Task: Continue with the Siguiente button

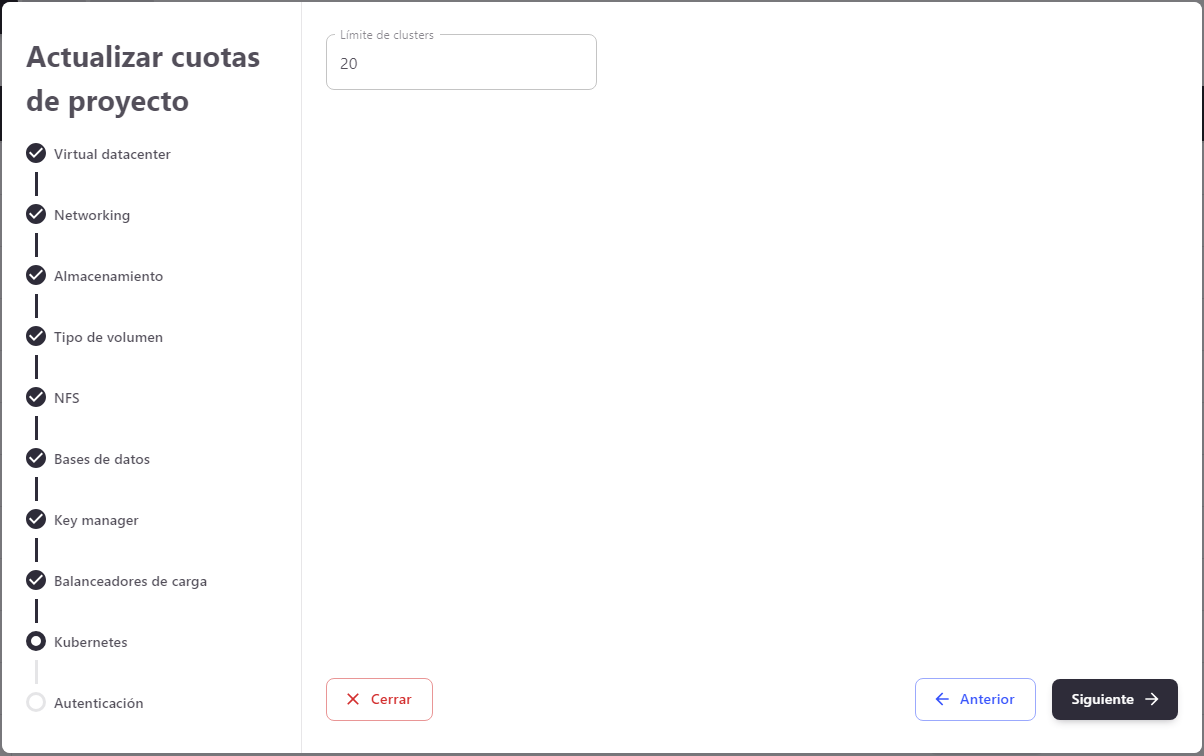Action: click(1114, 700)
